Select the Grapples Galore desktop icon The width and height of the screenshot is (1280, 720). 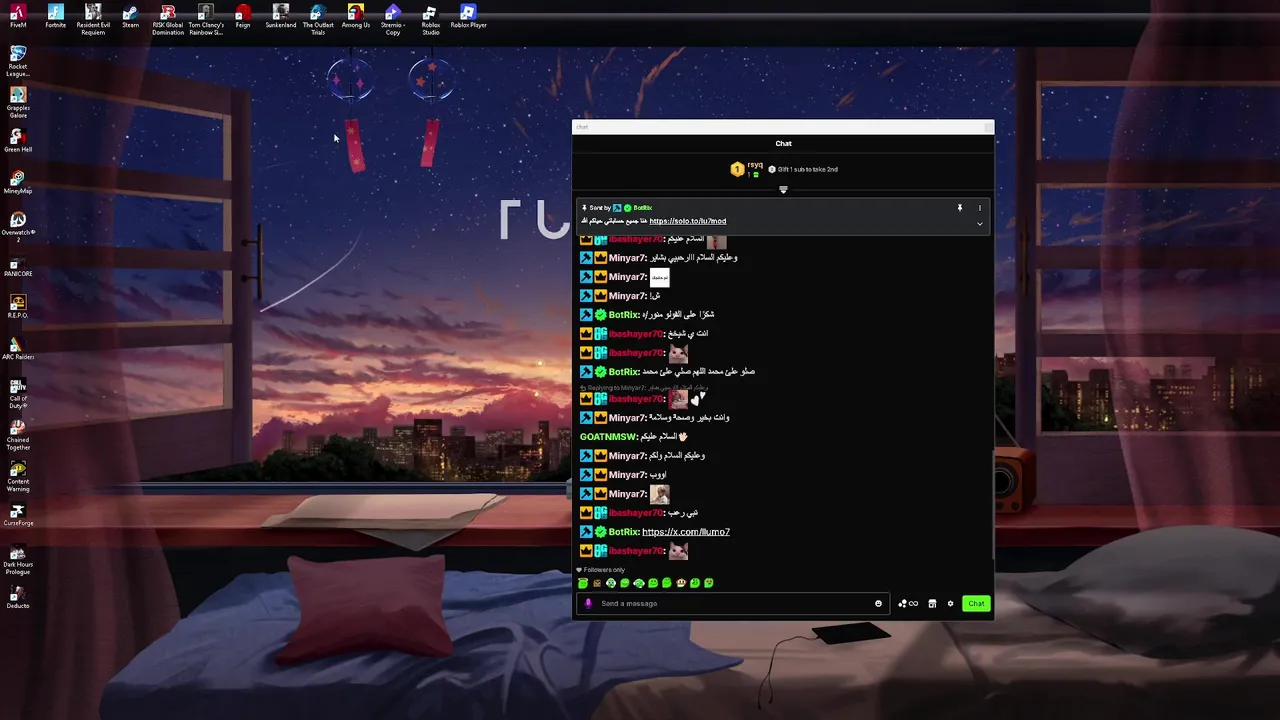click(18, 103)
